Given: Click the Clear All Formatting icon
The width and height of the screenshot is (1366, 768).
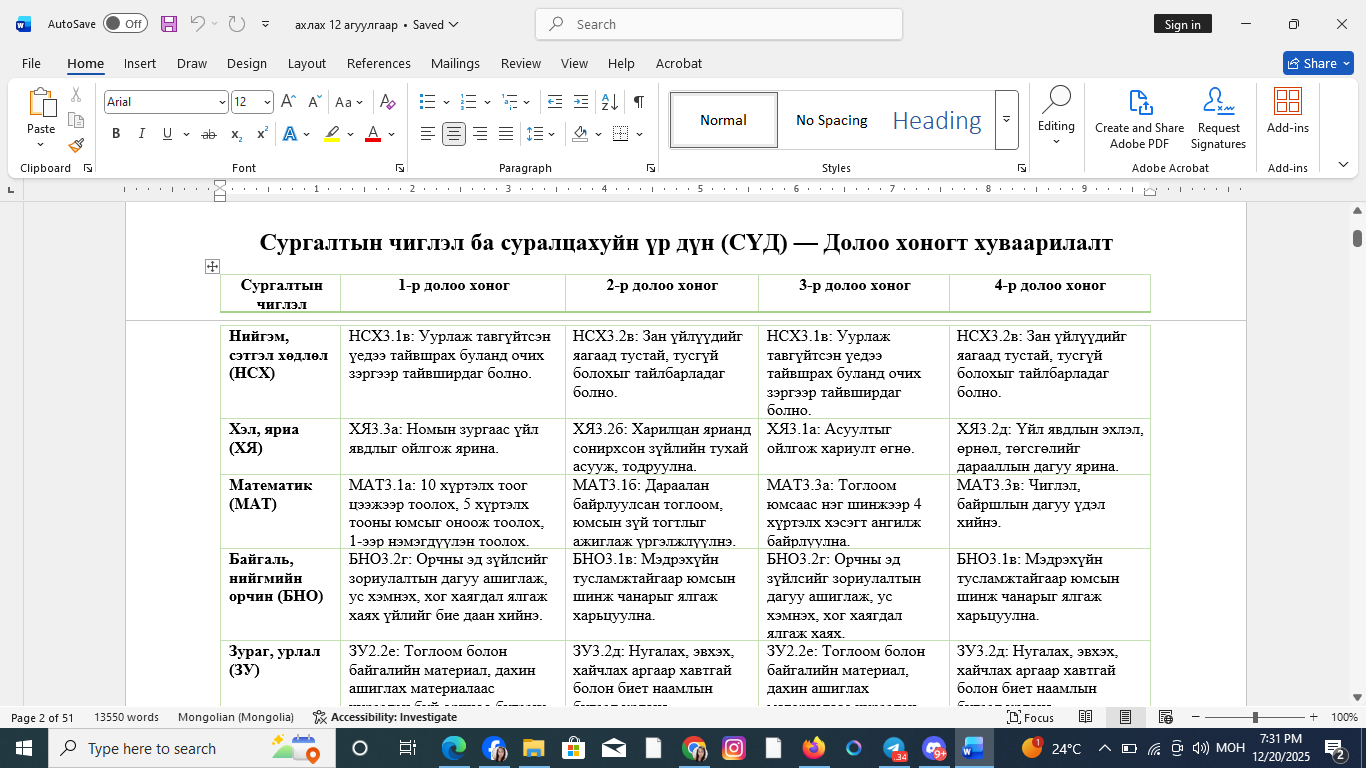Looking at the screenshot, I should (x=388, y=101).
